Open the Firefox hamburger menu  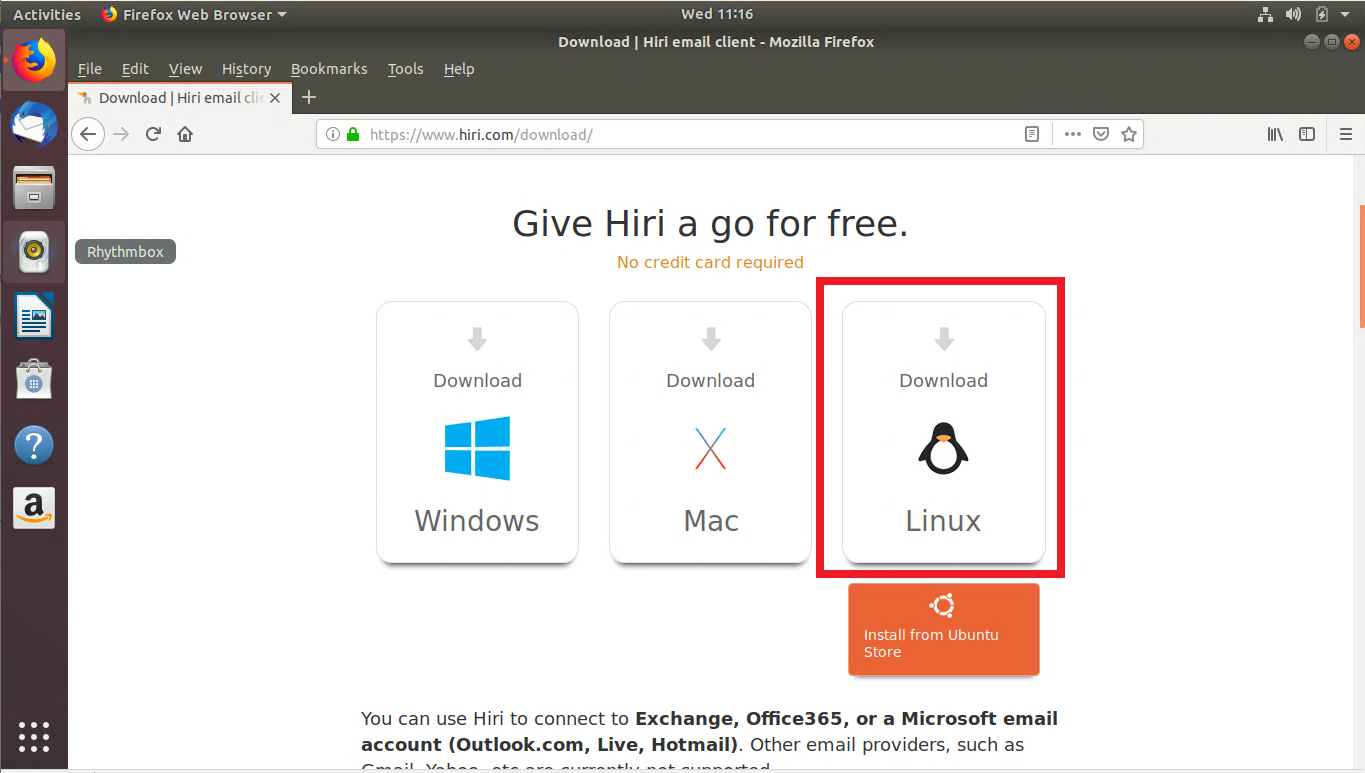click(1346, 134)
